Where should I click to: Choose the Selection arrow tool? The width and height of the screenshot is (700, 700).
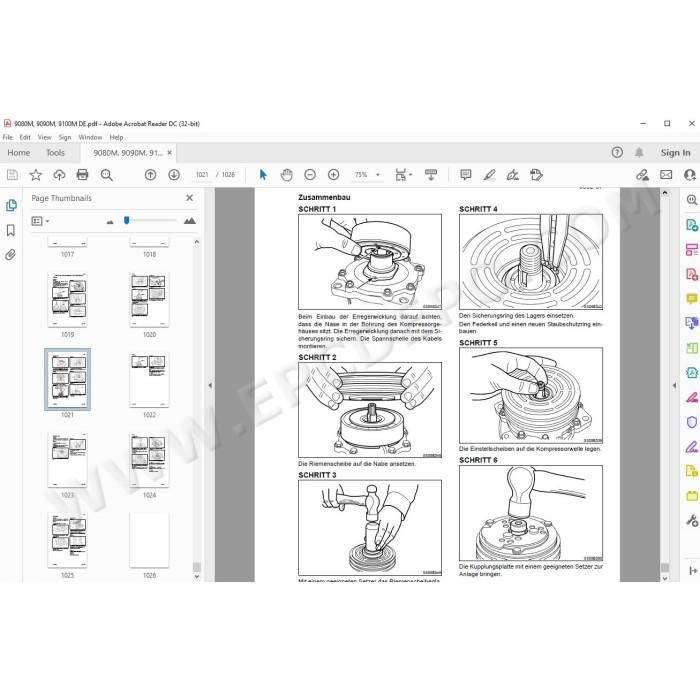click(263, 175)
